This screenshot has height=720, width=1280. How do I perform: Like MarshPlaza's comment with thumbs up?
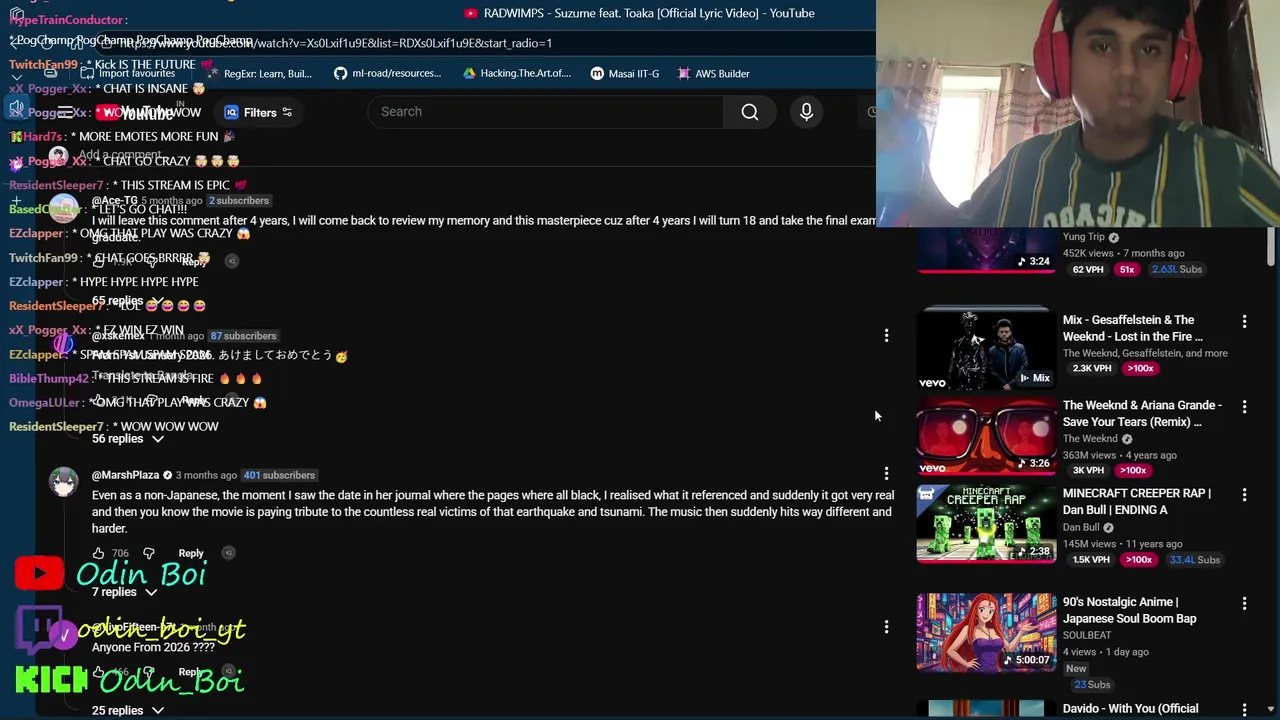pyautogui.click(x=98, y=553)
